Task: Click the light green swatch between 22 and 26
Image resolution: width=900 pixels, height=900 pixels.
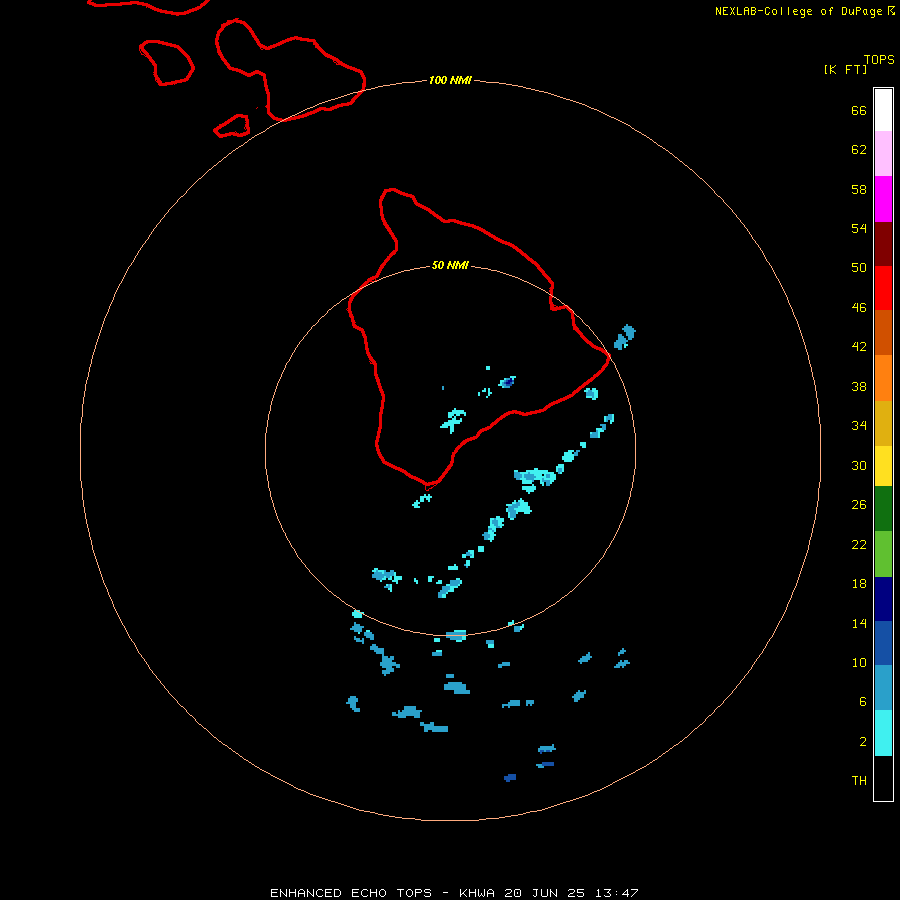Action: click(883, 554)
